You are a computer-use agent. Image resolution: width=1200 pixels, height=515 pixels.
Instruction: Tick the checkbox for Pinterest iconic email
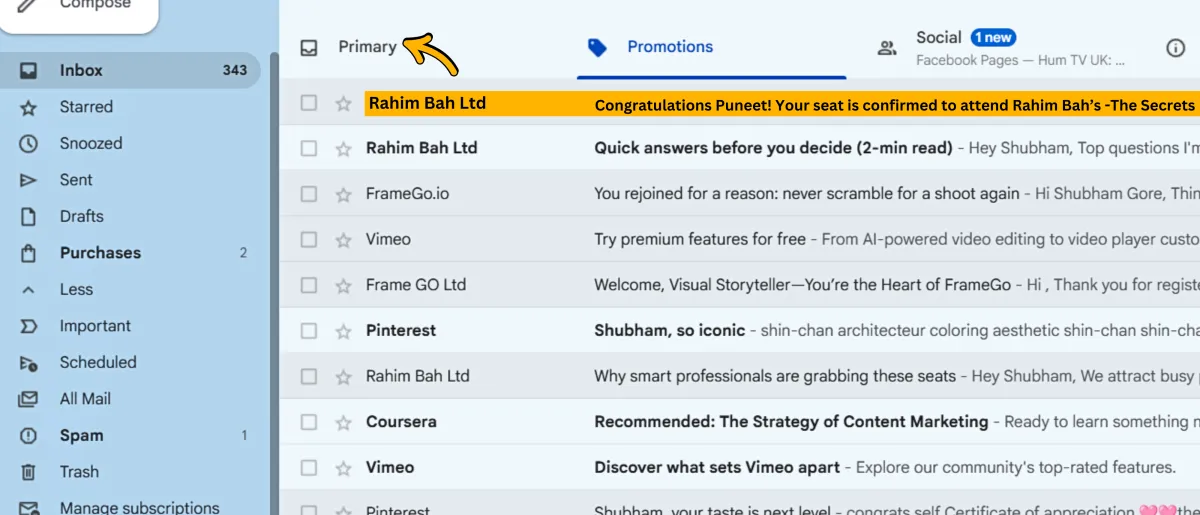point(309,331)
